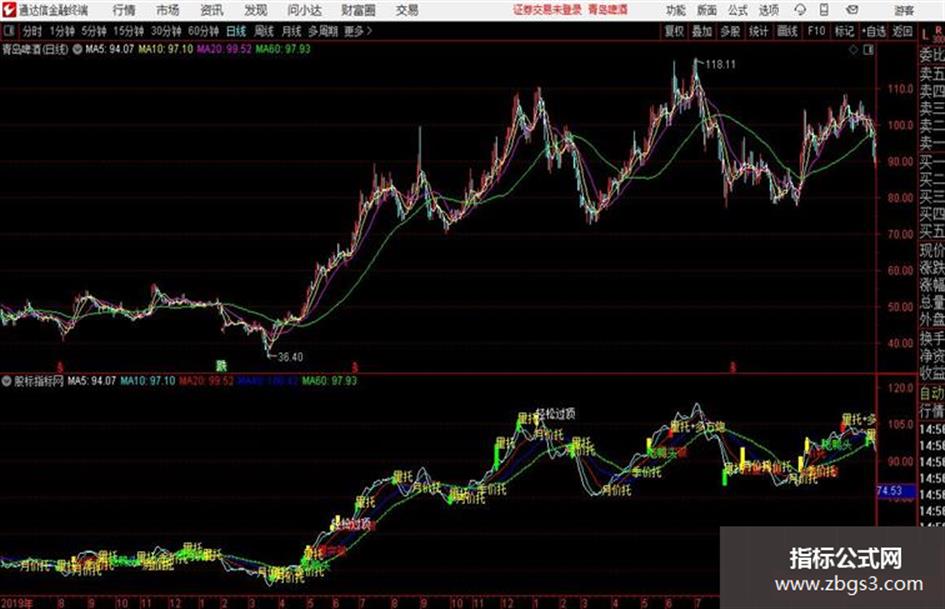The height and width of the screenshot is (609, 945).
Task: Switch to 60分钟 period
Action: pyautogui.click(x=203, y=31)
